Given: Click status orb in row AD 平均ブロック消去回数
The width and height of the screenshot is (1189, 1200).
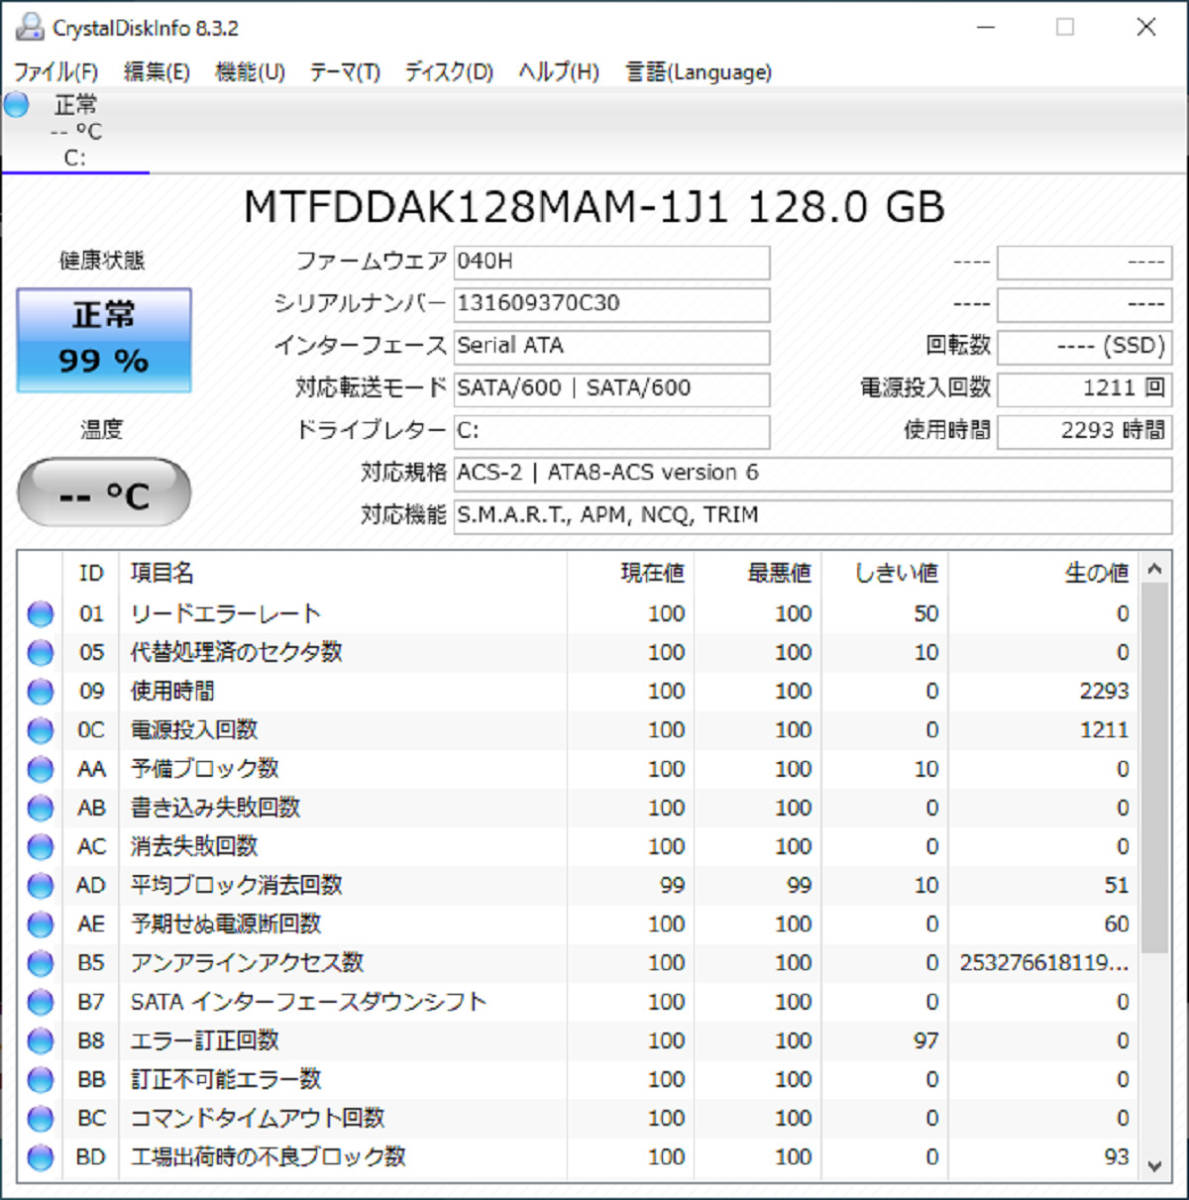Looking at the screenshot, I should point(40,886).
